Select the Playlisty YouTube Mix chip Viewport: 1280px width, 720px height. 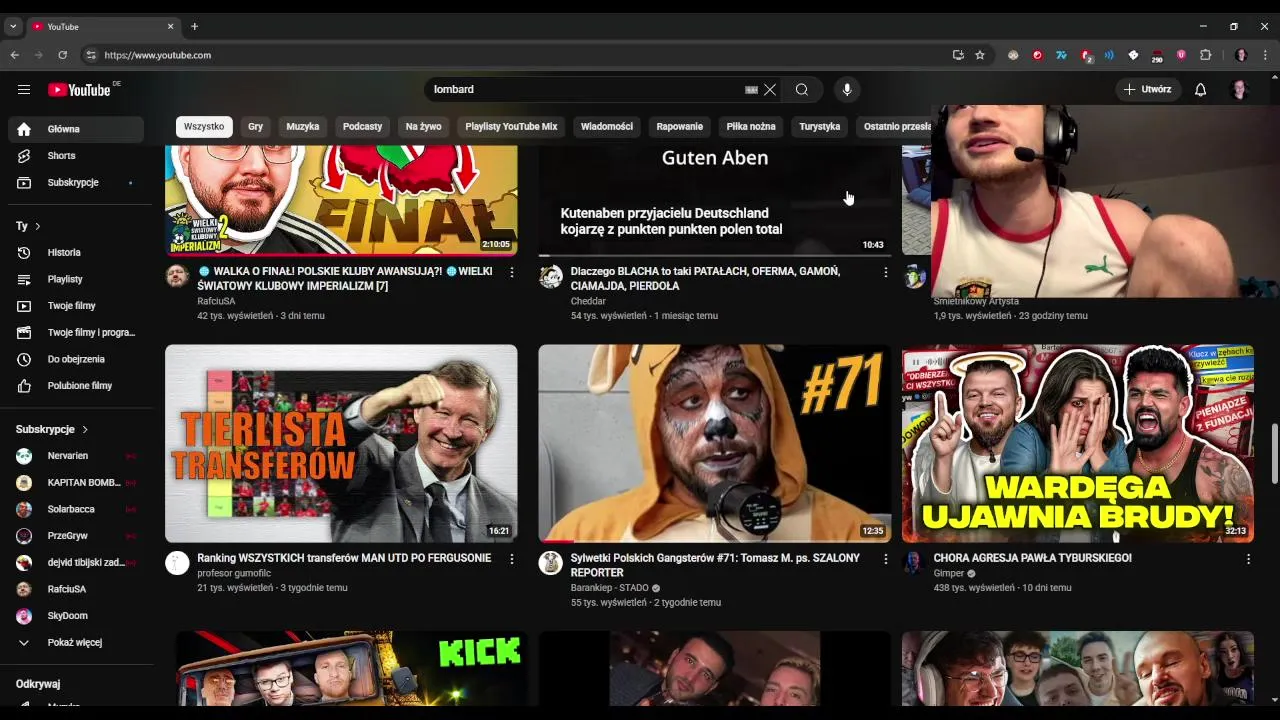coord(511,127)
